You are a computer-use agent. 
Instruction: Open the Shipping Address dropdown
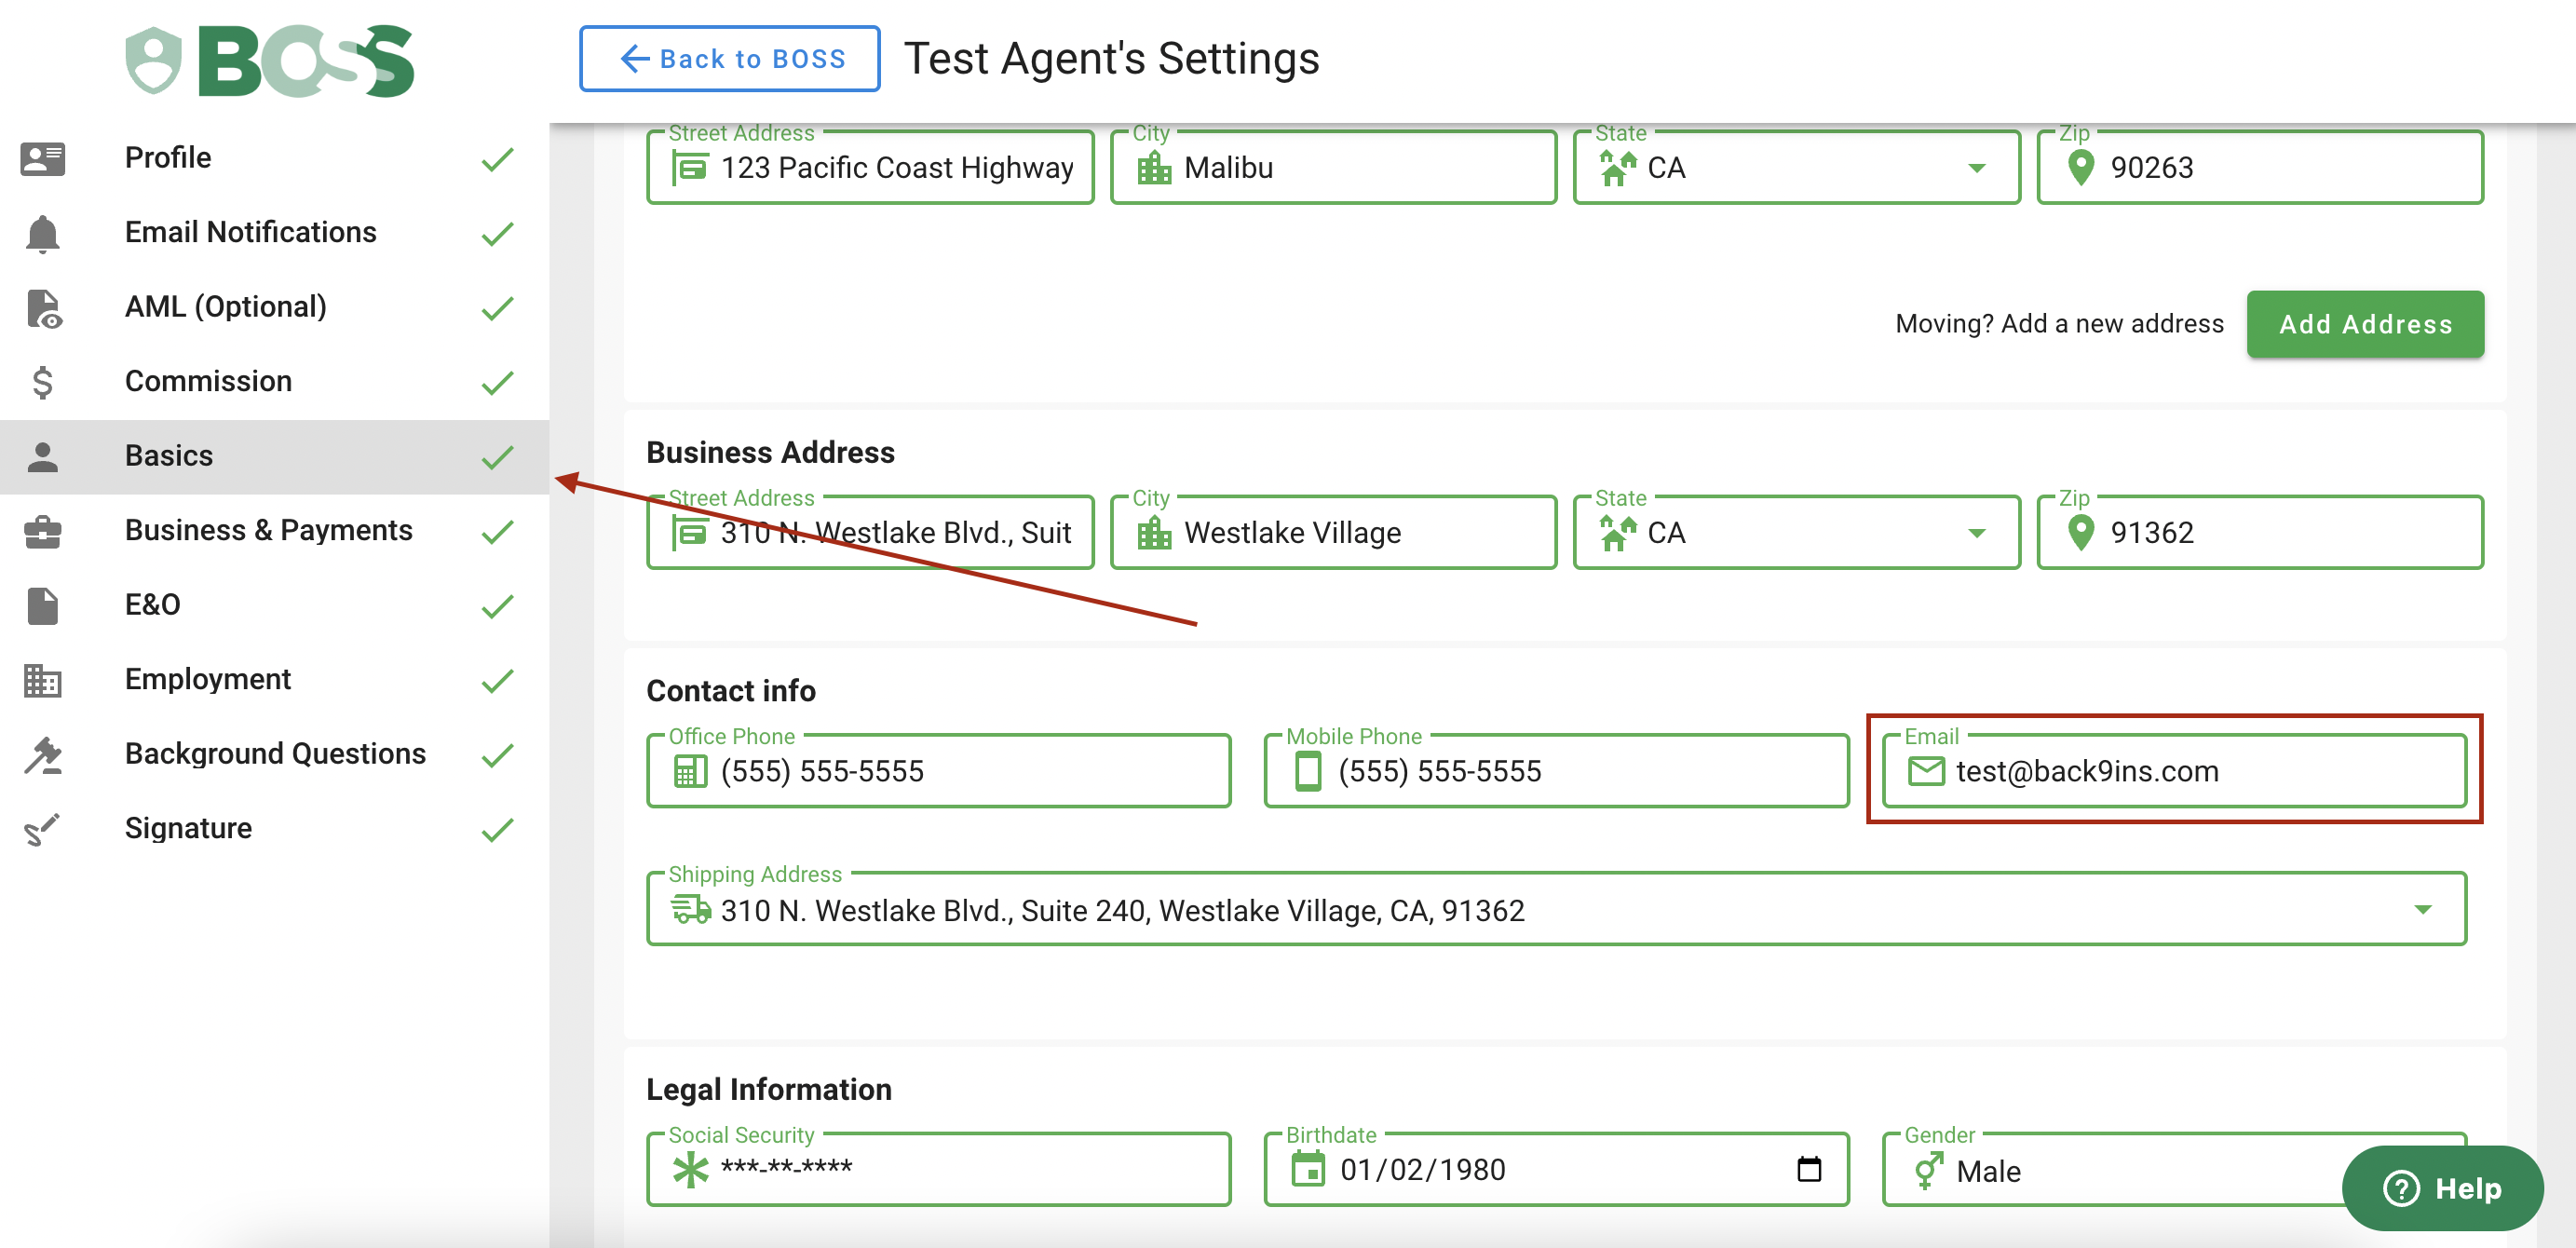(2421, 910)
